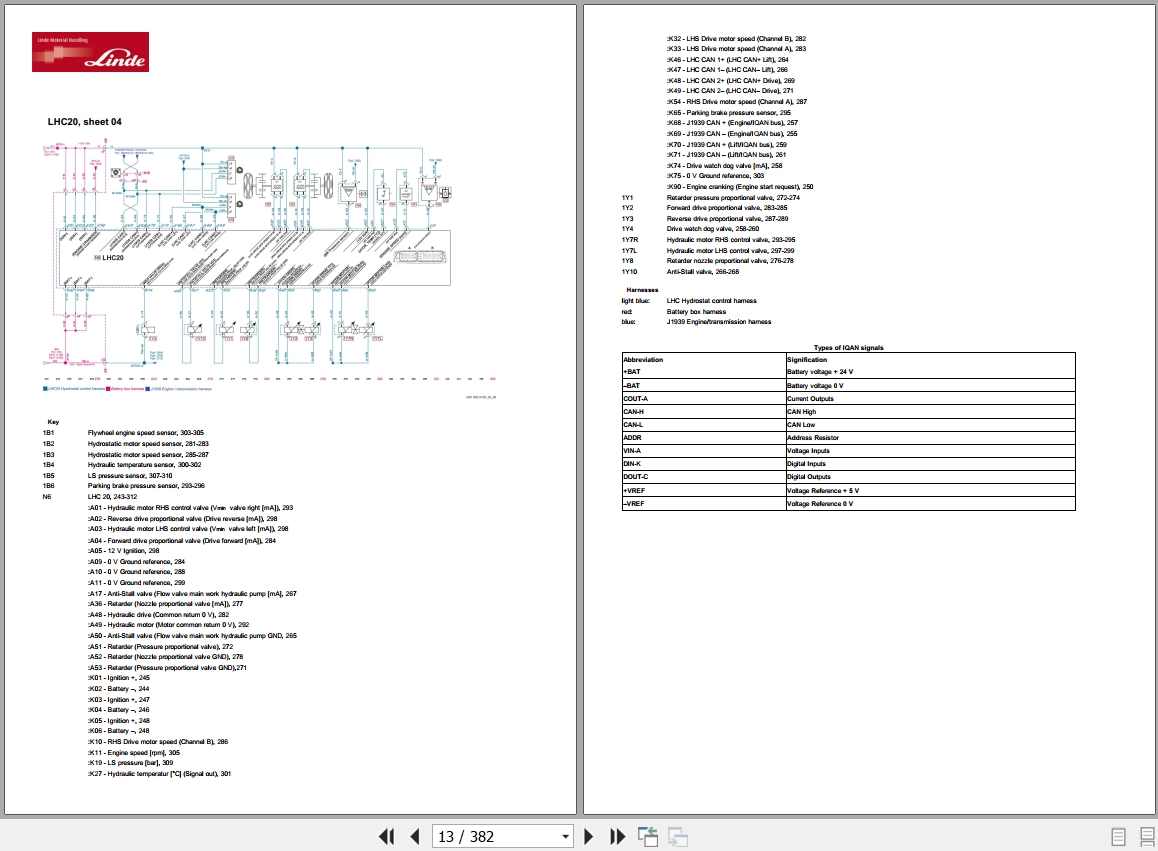Select the line ':K75 - 0 V Ground reference, 303'
This screenshot has width=1158, height=851.
pyautogui.click(x=715, y=176)
